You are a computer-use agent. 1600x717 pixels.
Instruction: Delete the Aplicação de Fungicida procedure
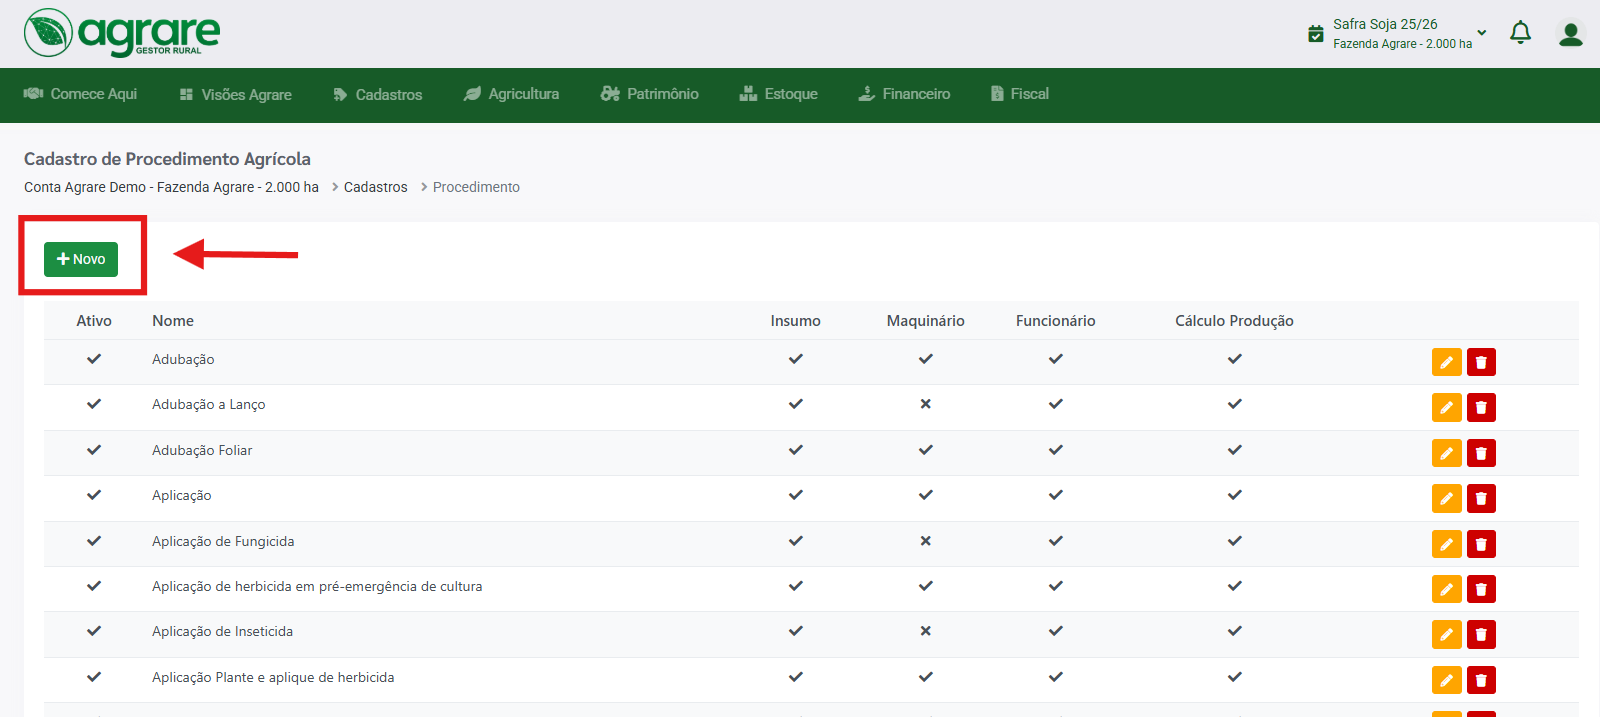(1481, 544)
